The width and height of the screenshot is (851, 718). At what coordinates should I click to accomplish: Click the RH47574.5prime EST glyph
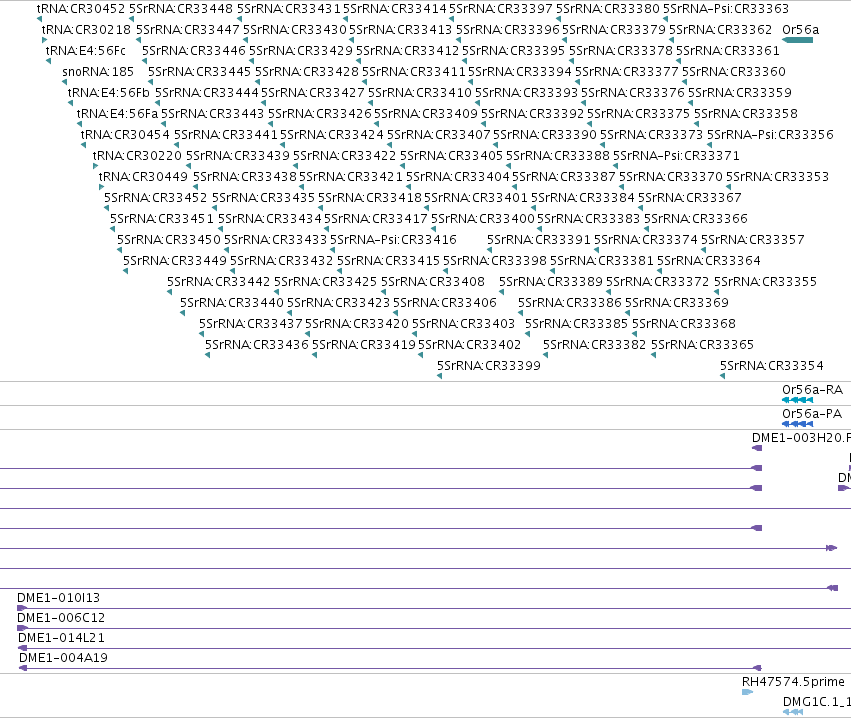click(747, 692)
